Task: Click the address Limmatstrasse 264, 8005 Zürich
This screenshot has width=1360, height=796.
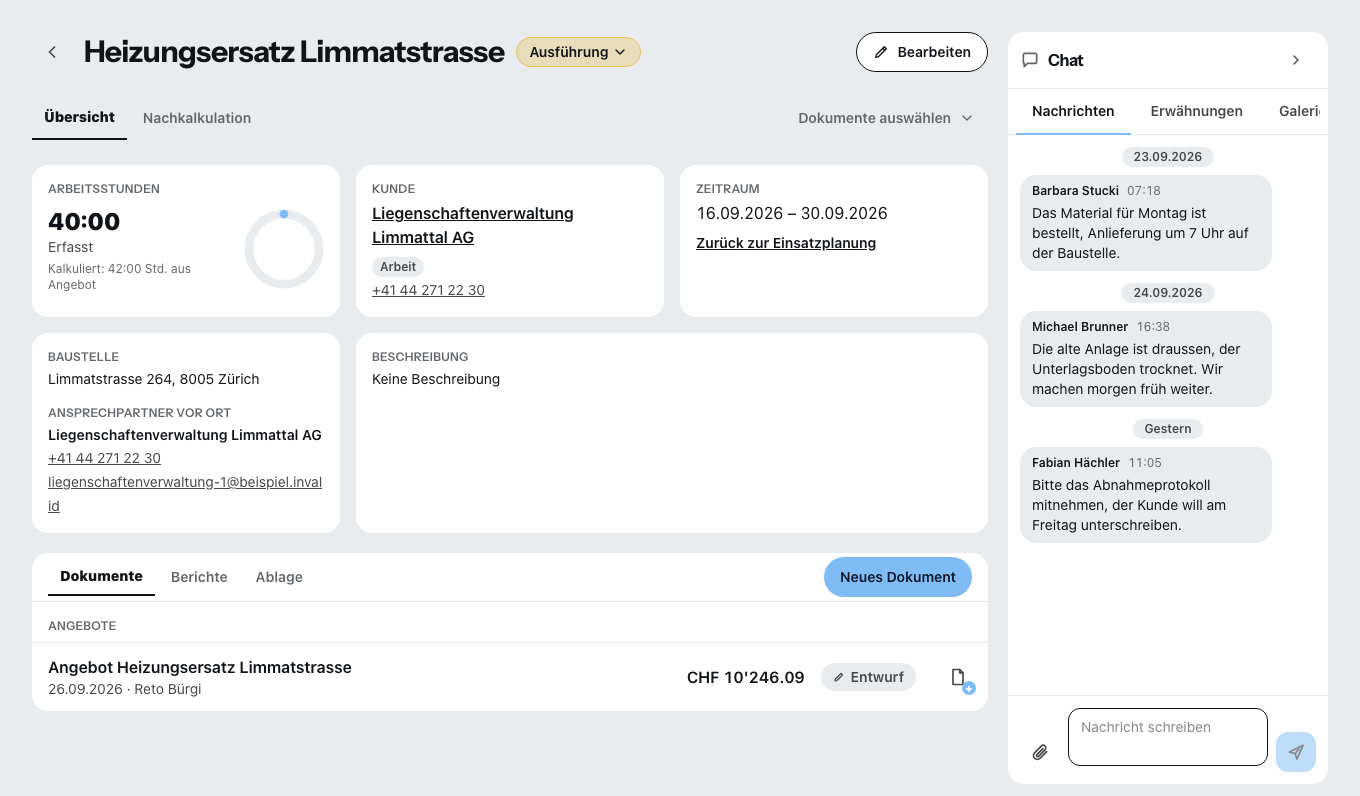Action: coord(154,379)
